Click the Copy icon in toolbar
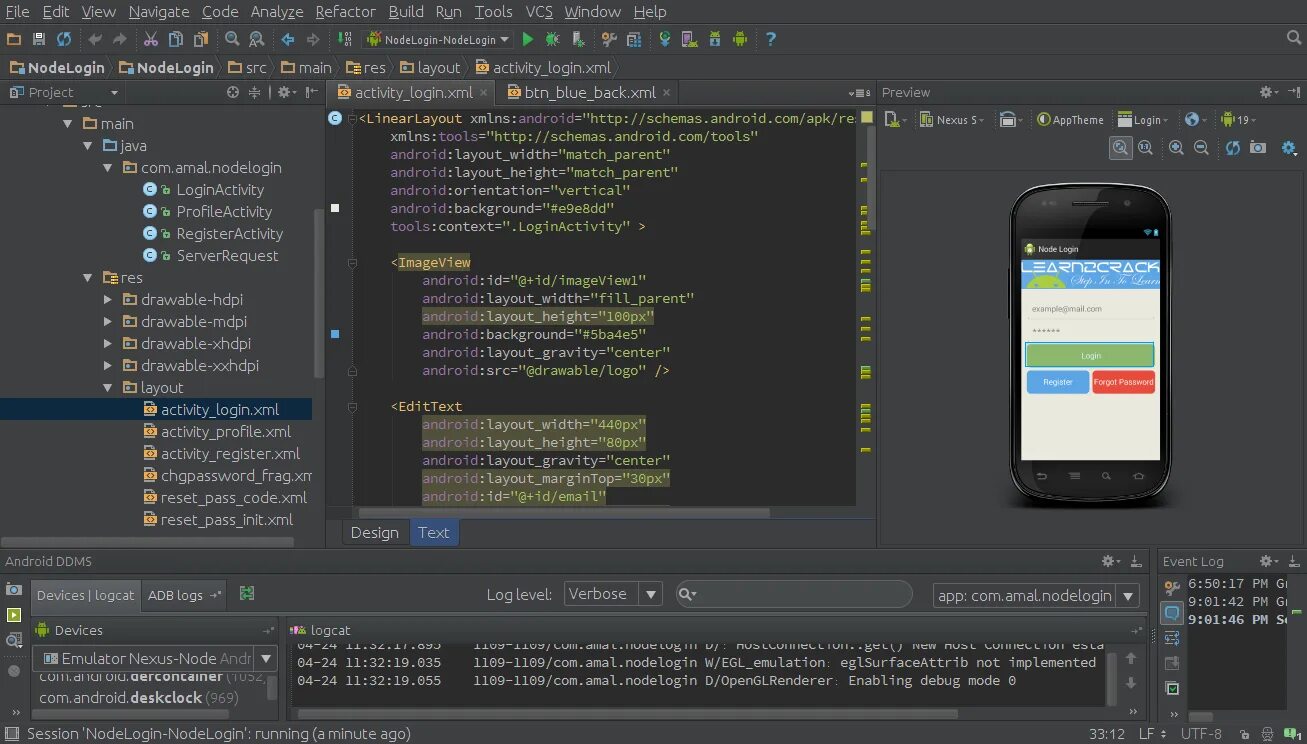1307x744 pixels. [176, 39]
